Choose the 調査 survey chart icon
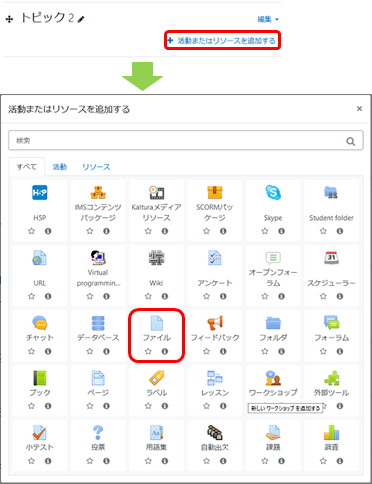The image size is (372, 484). [x=331, y=433]
